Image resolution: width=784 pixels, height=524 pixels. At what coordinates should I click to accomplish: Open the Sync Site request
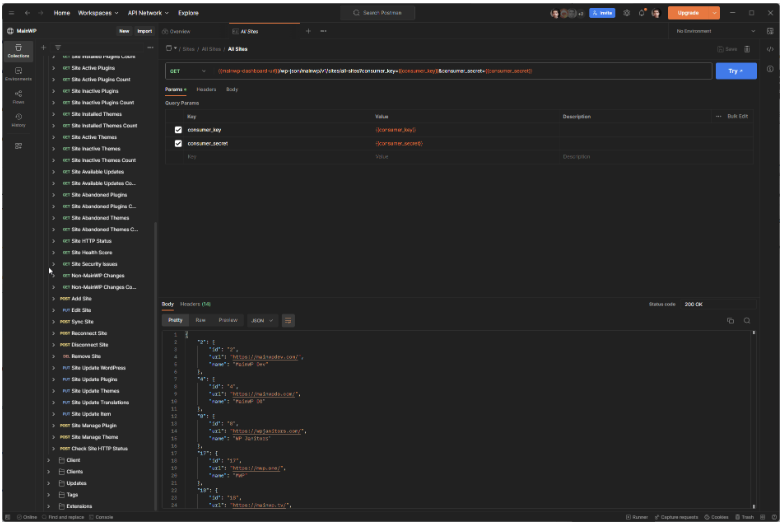(82, 322)
